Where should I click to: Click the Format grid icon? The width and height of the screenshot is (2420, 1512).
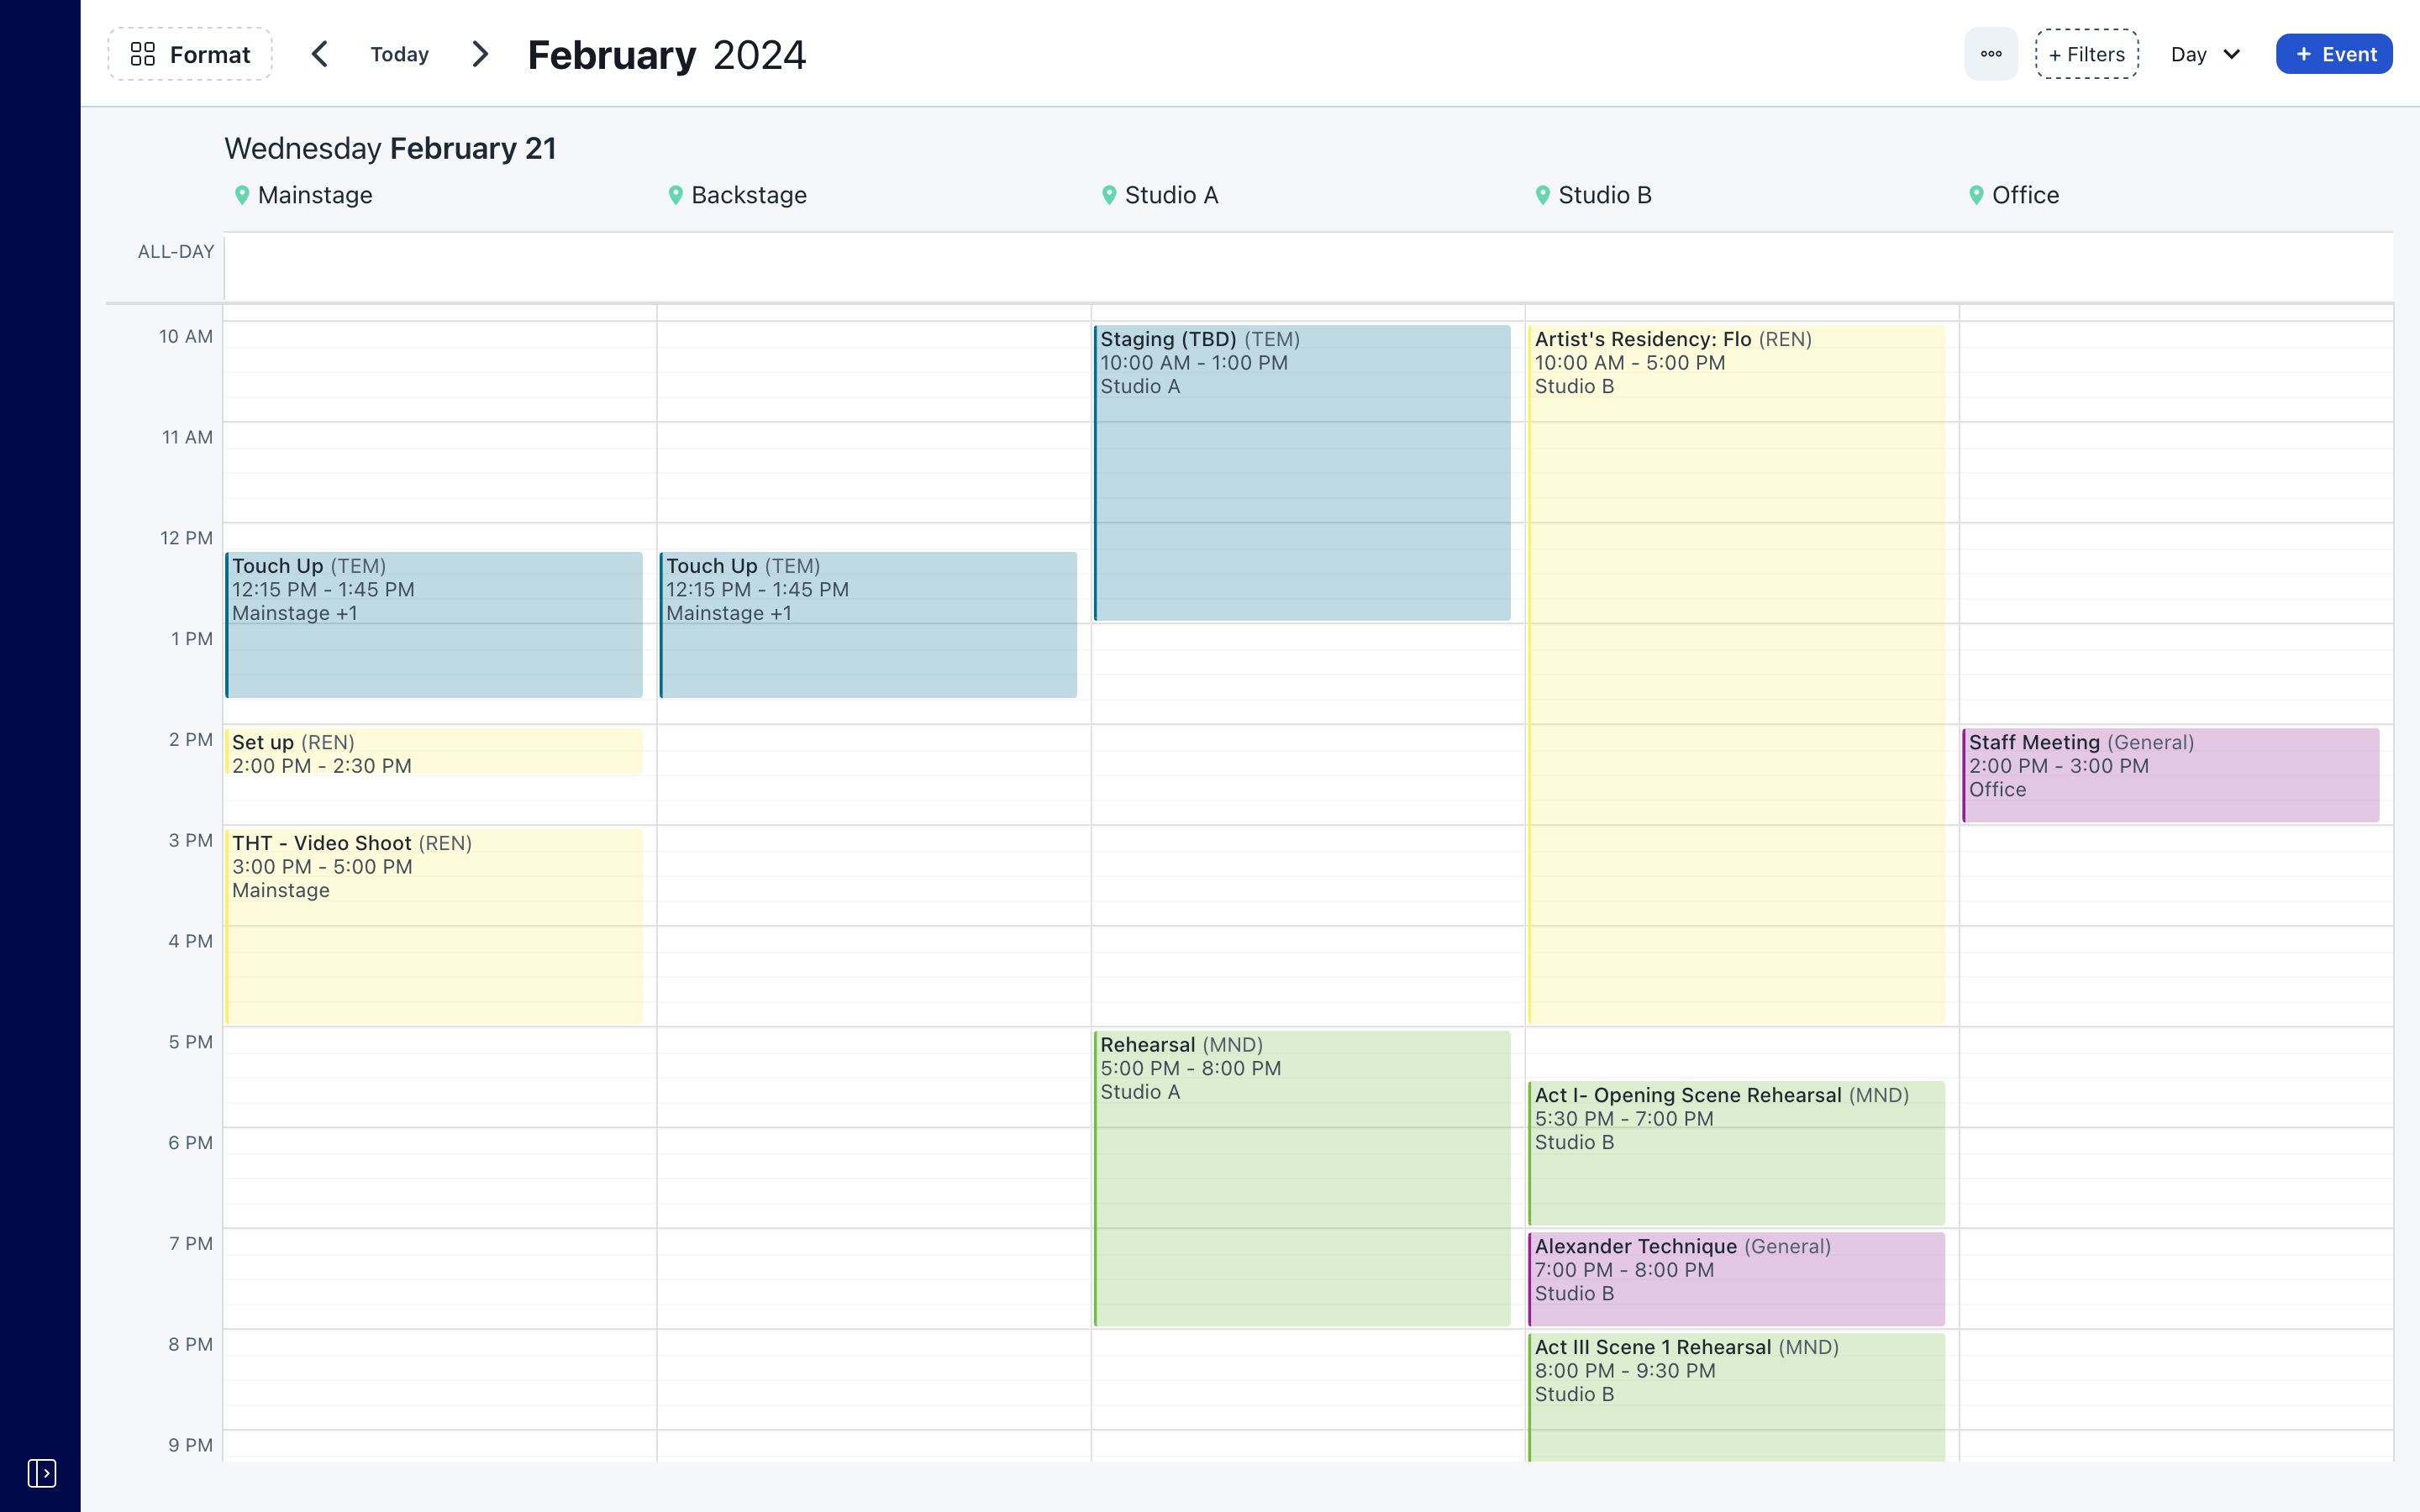tap(143, 54)
